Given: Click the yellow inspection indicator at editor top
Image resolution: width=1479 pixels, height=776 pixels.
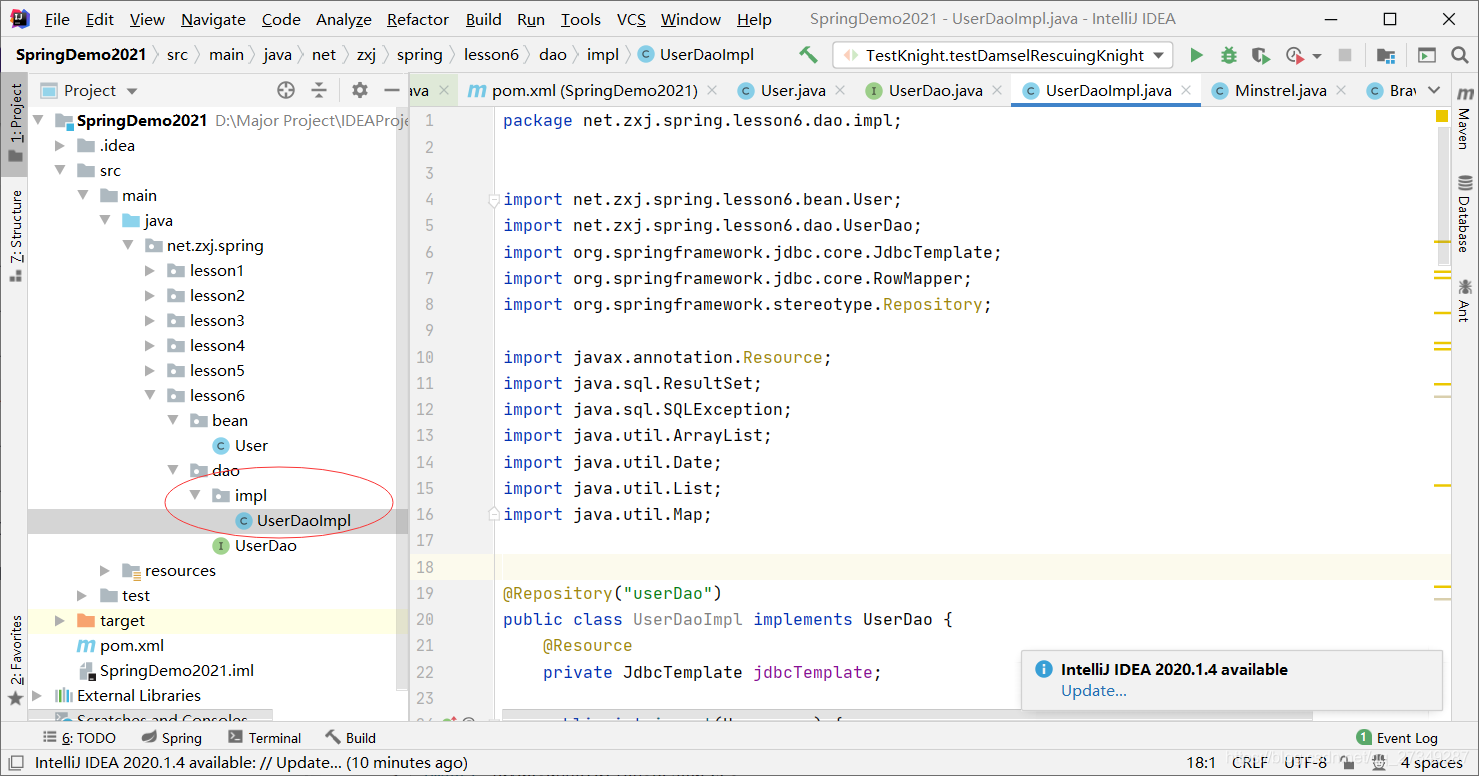Looking at the screenshot, I should 1442,117.
